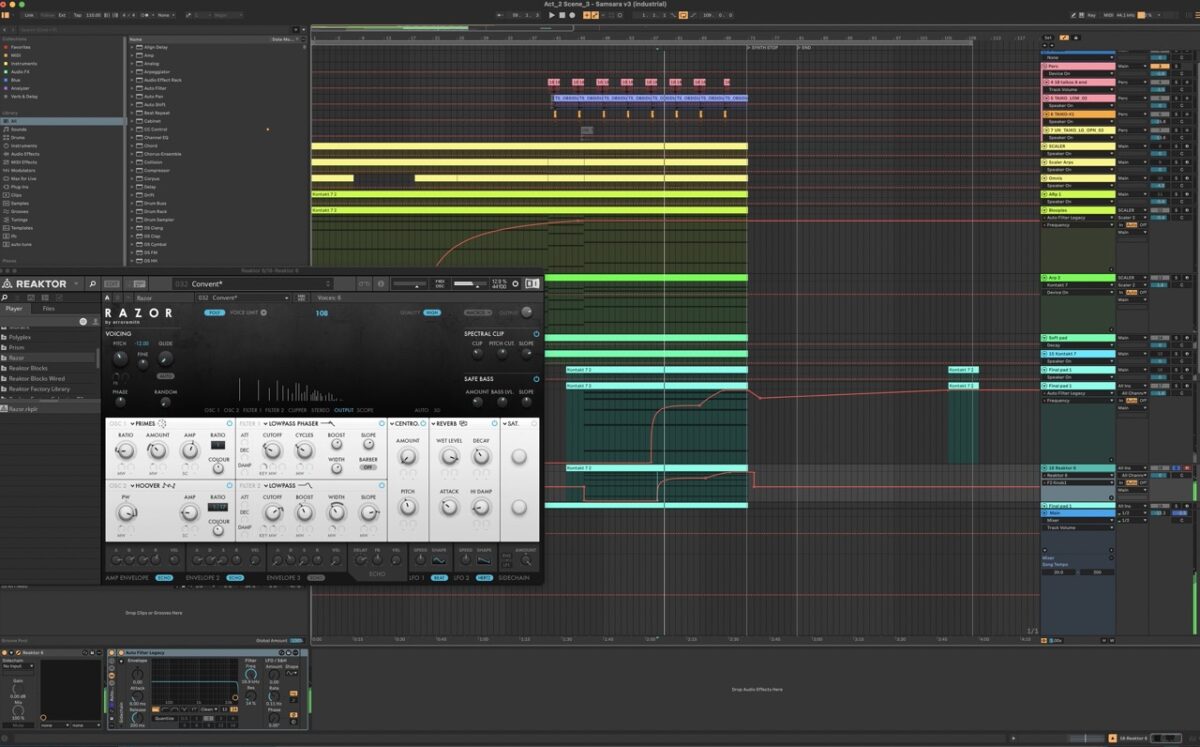Arm the transport Record button
The height and width of the screenshot is (747, 1200).
(x=571, y=15)
